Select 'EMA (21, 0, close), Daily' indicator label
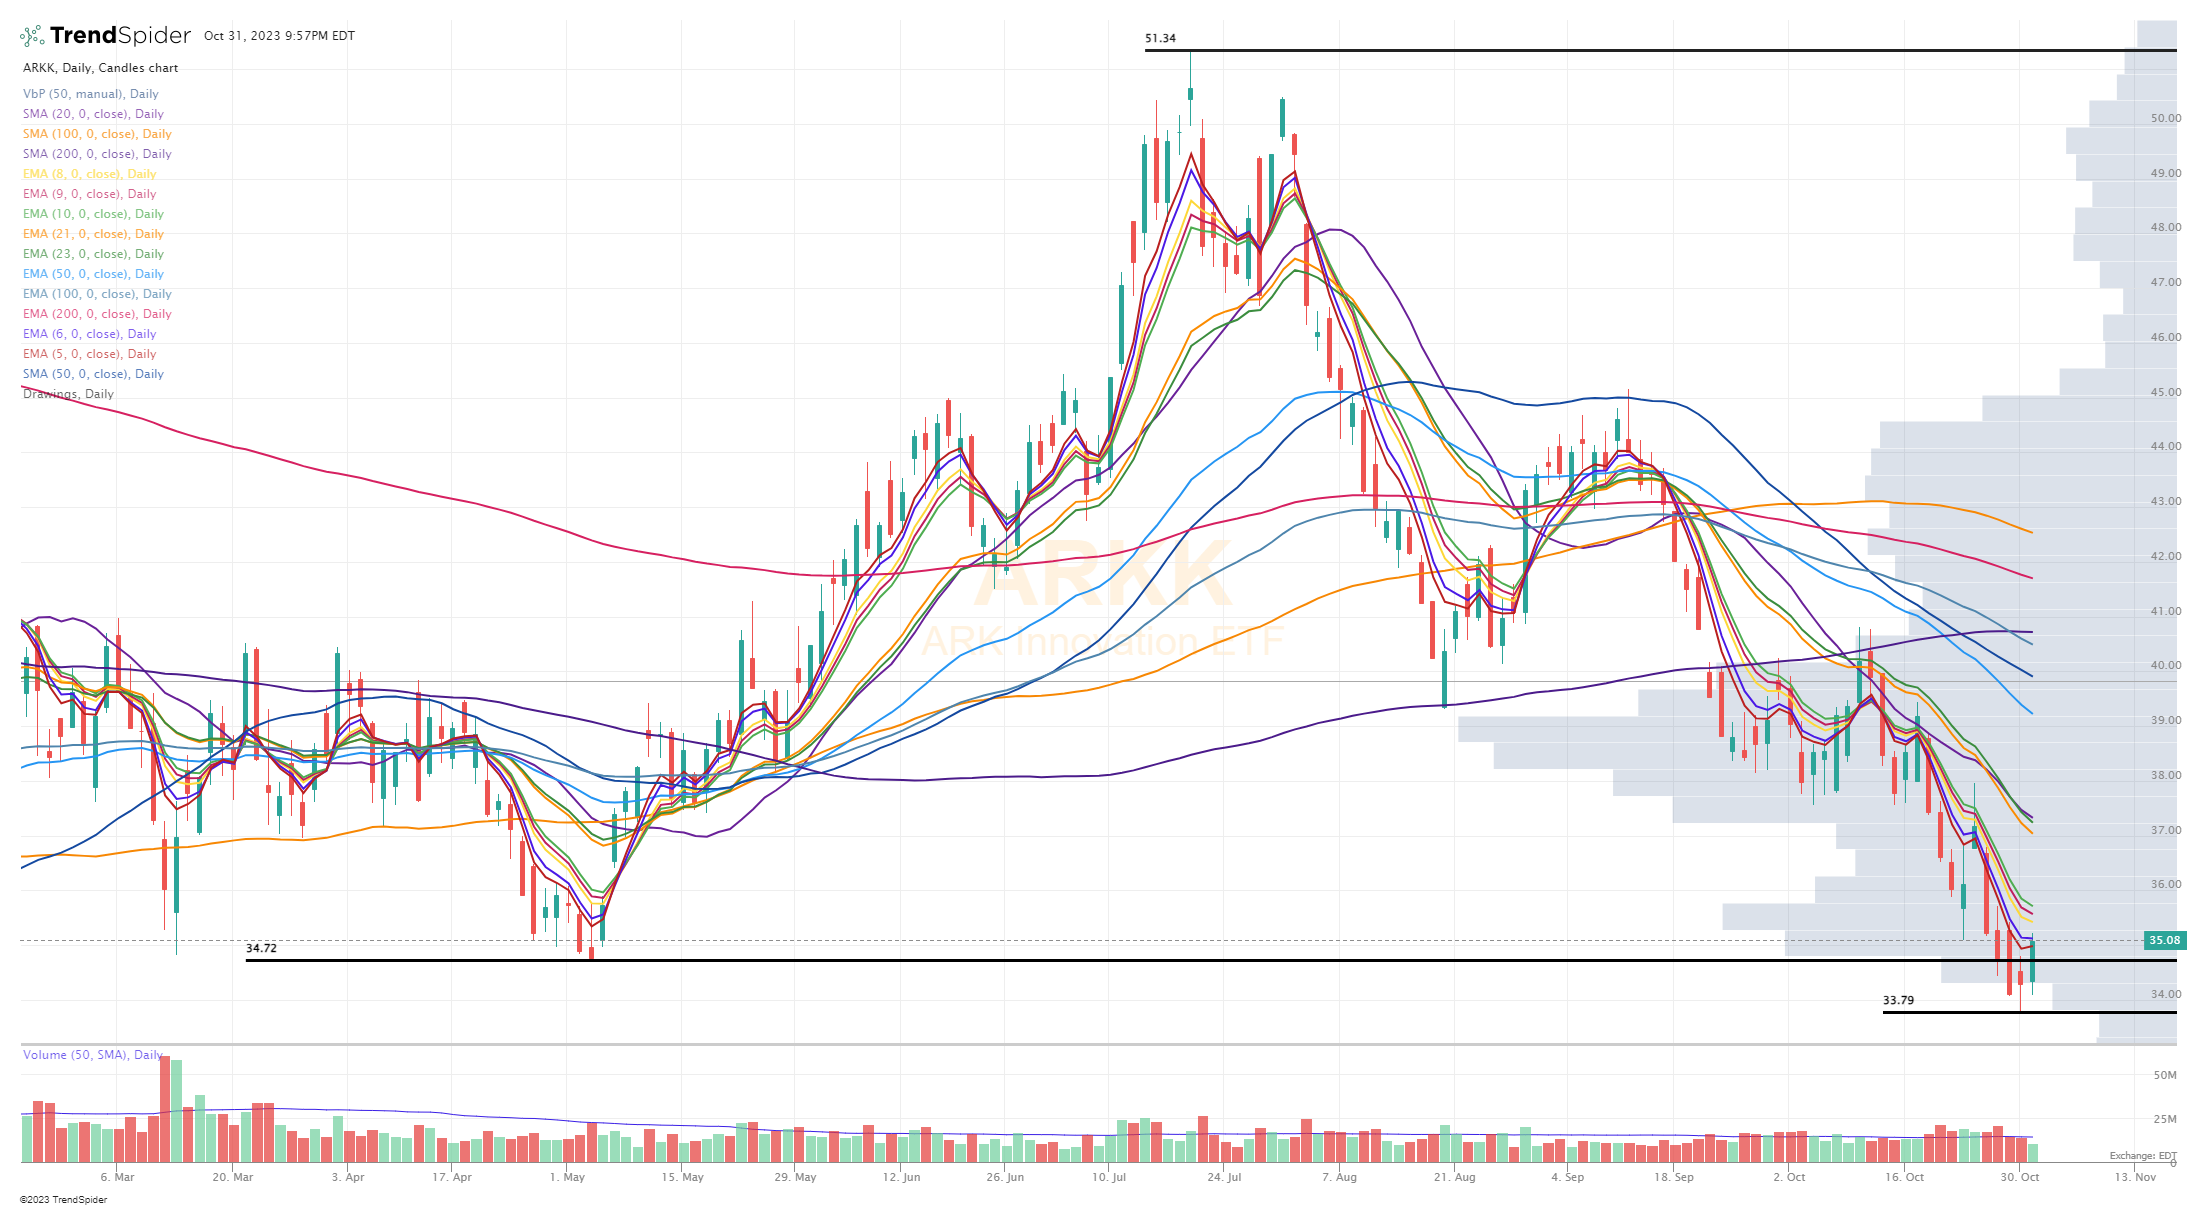The height and width of the screenshot is (1209, 2207). coord(93,234)
